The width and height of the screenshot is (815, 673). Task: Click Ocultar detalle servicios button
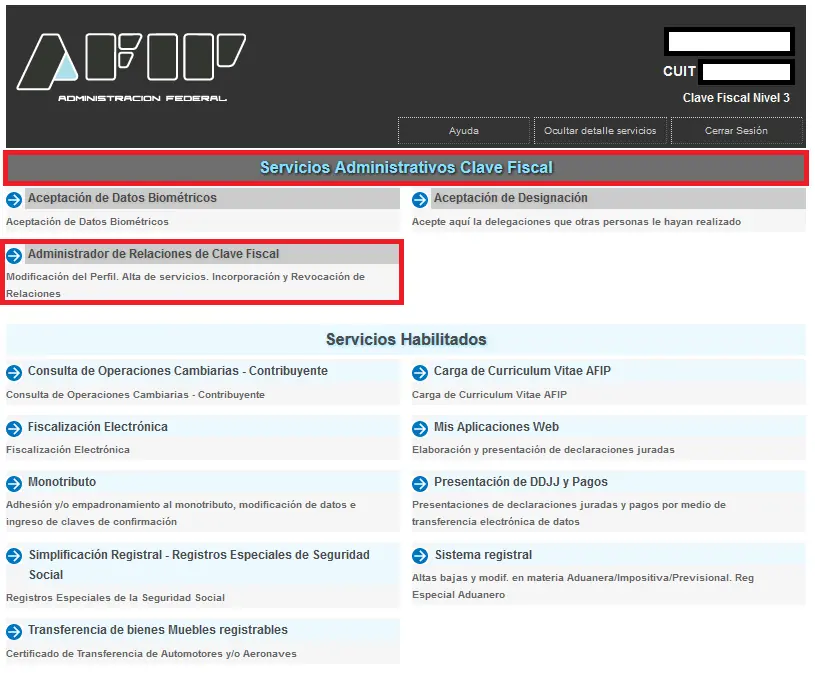click(600, 130)
